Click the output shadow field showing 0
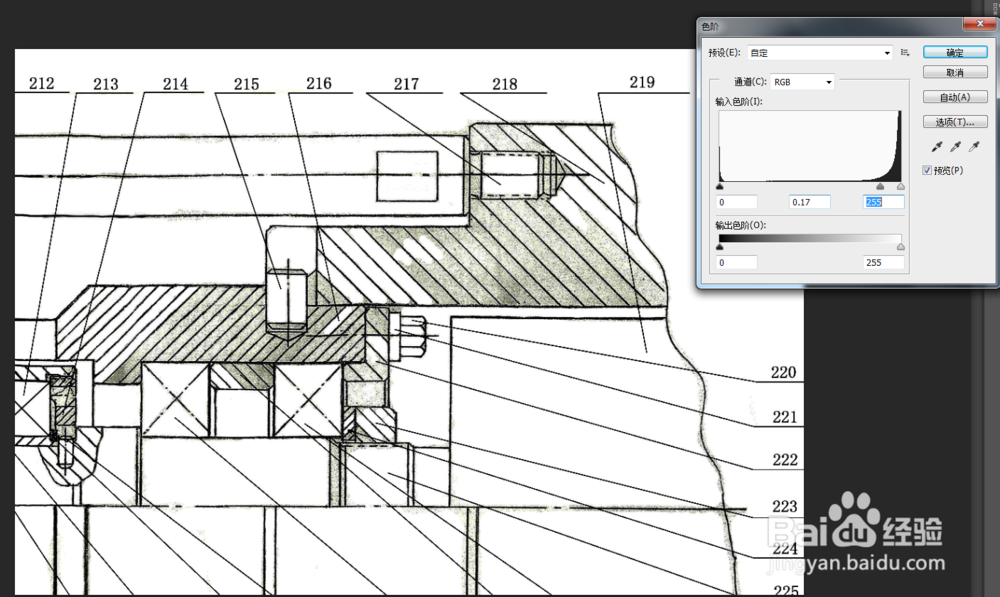The width and height of the screenshot is (1000, 597). coord(737,262)
